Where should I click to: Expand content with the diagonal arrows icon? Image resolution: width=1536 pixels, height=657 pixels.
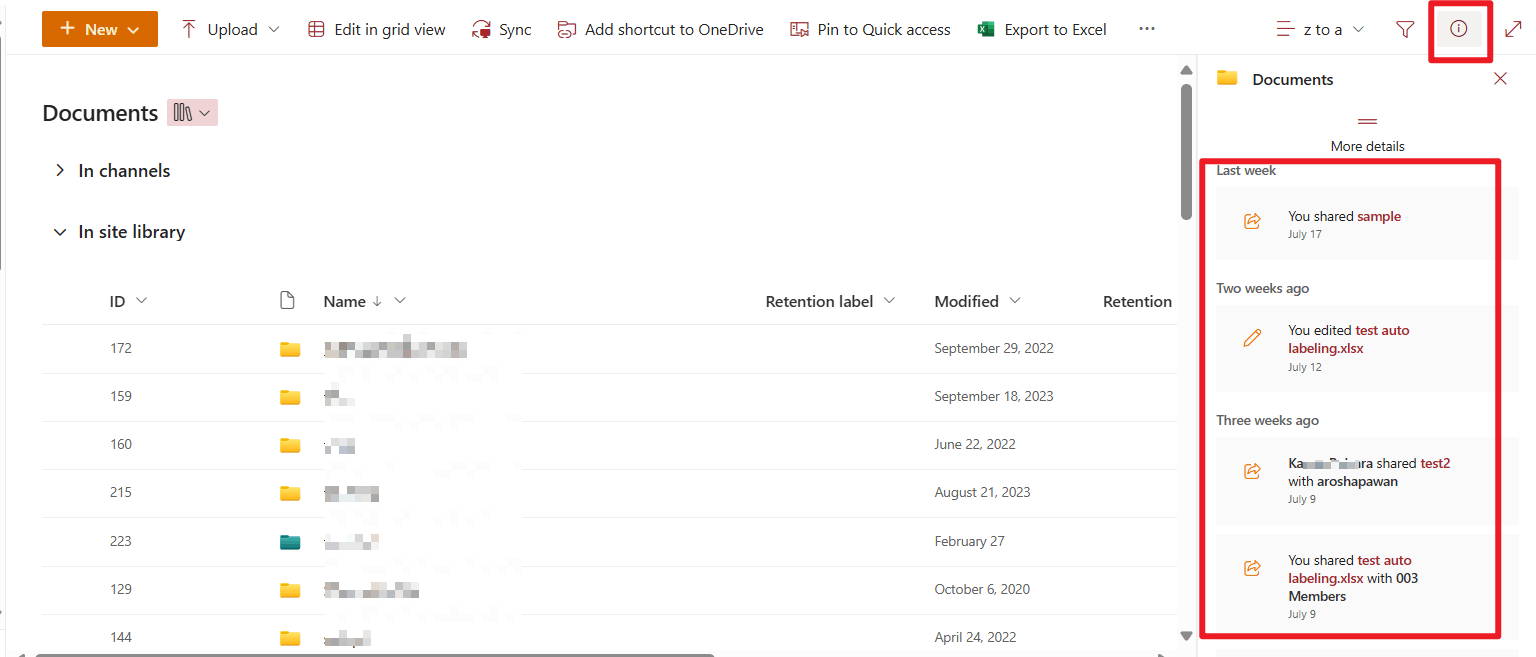[1513, 29]
